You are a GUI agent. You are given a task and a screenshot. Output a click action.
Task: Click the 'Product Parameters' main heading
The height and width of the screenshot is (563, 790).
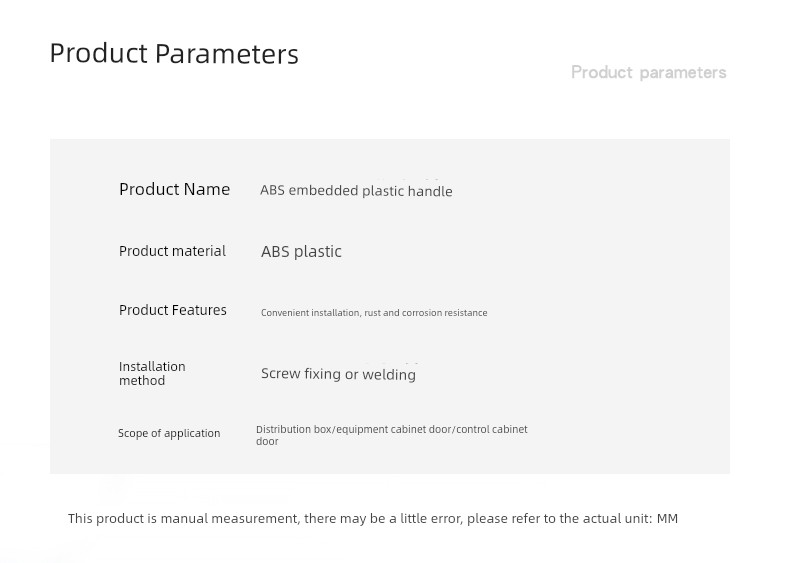[x=174, y=53]
